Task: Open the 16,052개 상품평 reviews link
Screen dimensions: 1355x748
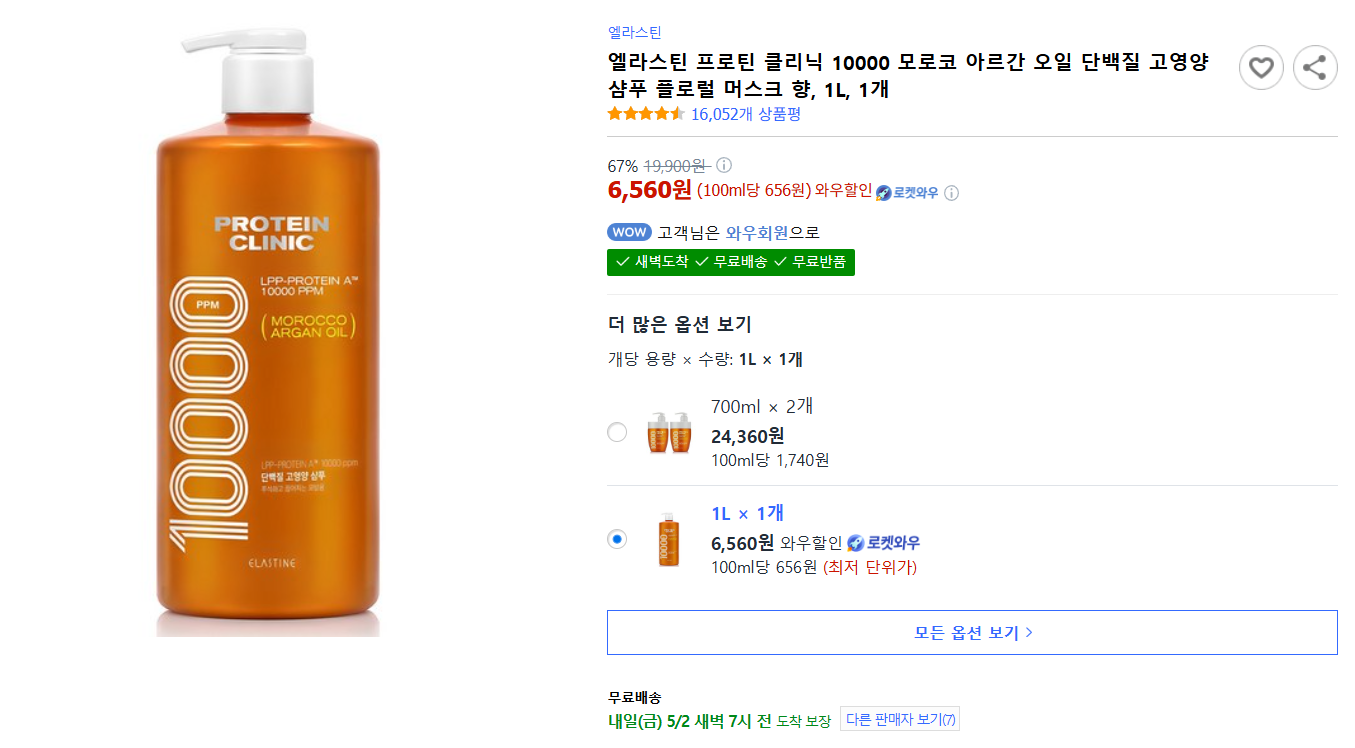Action: [746, 114]
